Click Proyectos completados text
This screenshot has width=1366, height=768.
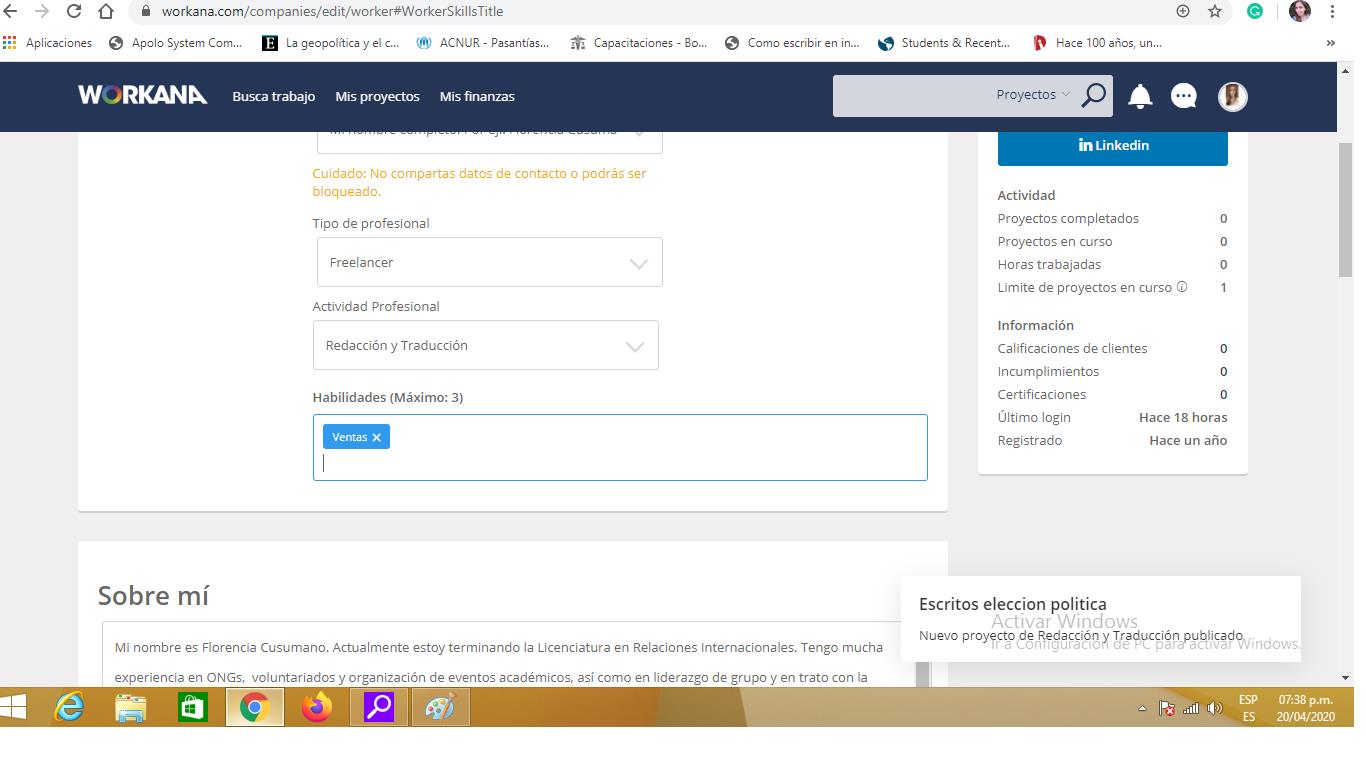coord(1068,218)
